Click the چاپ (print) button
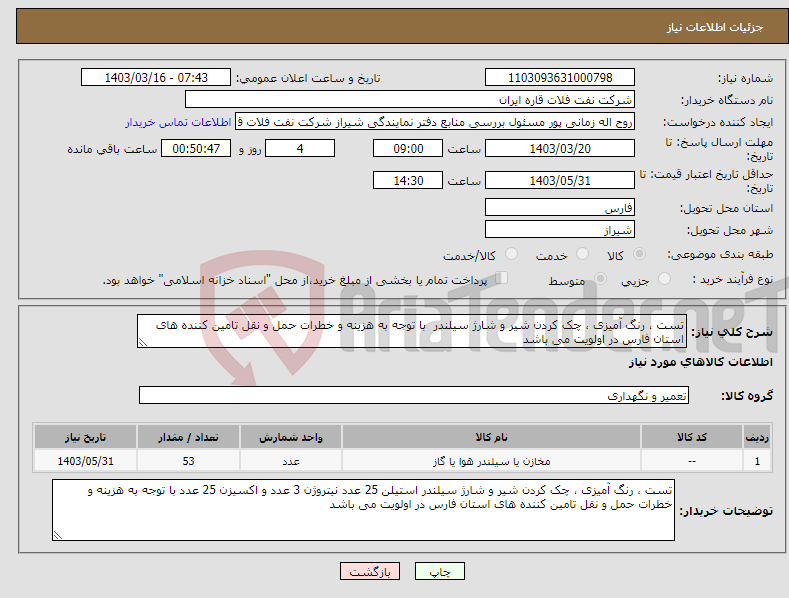 coord(439,571)
